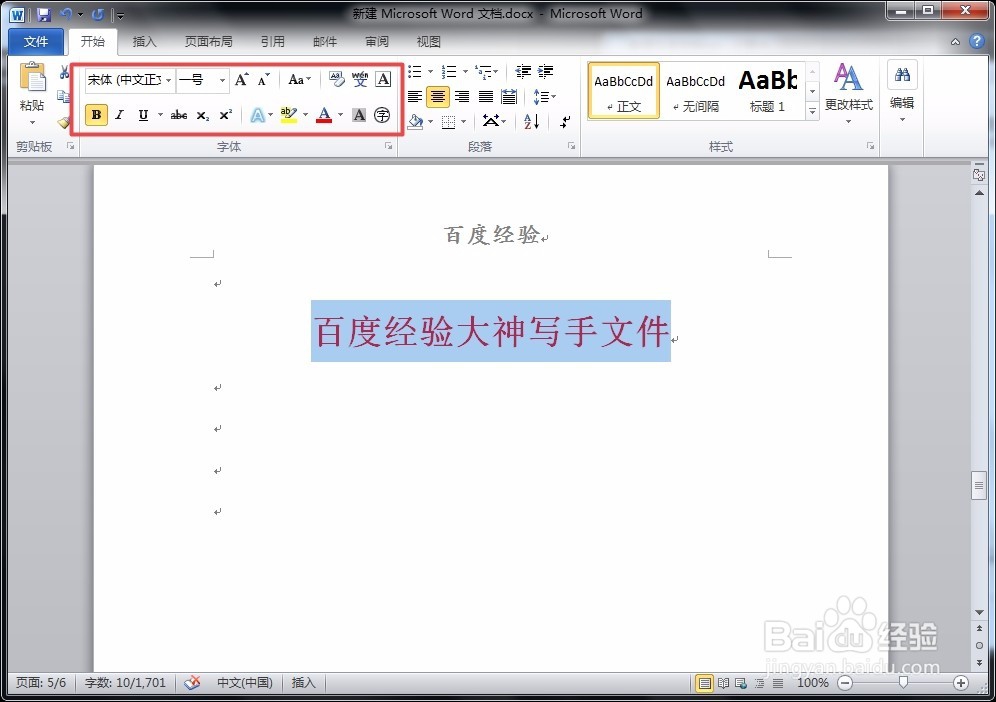This screenshot has width=996, height=702.
Task: Click the Increase Indent icon
Action: [x=546, y=71]
